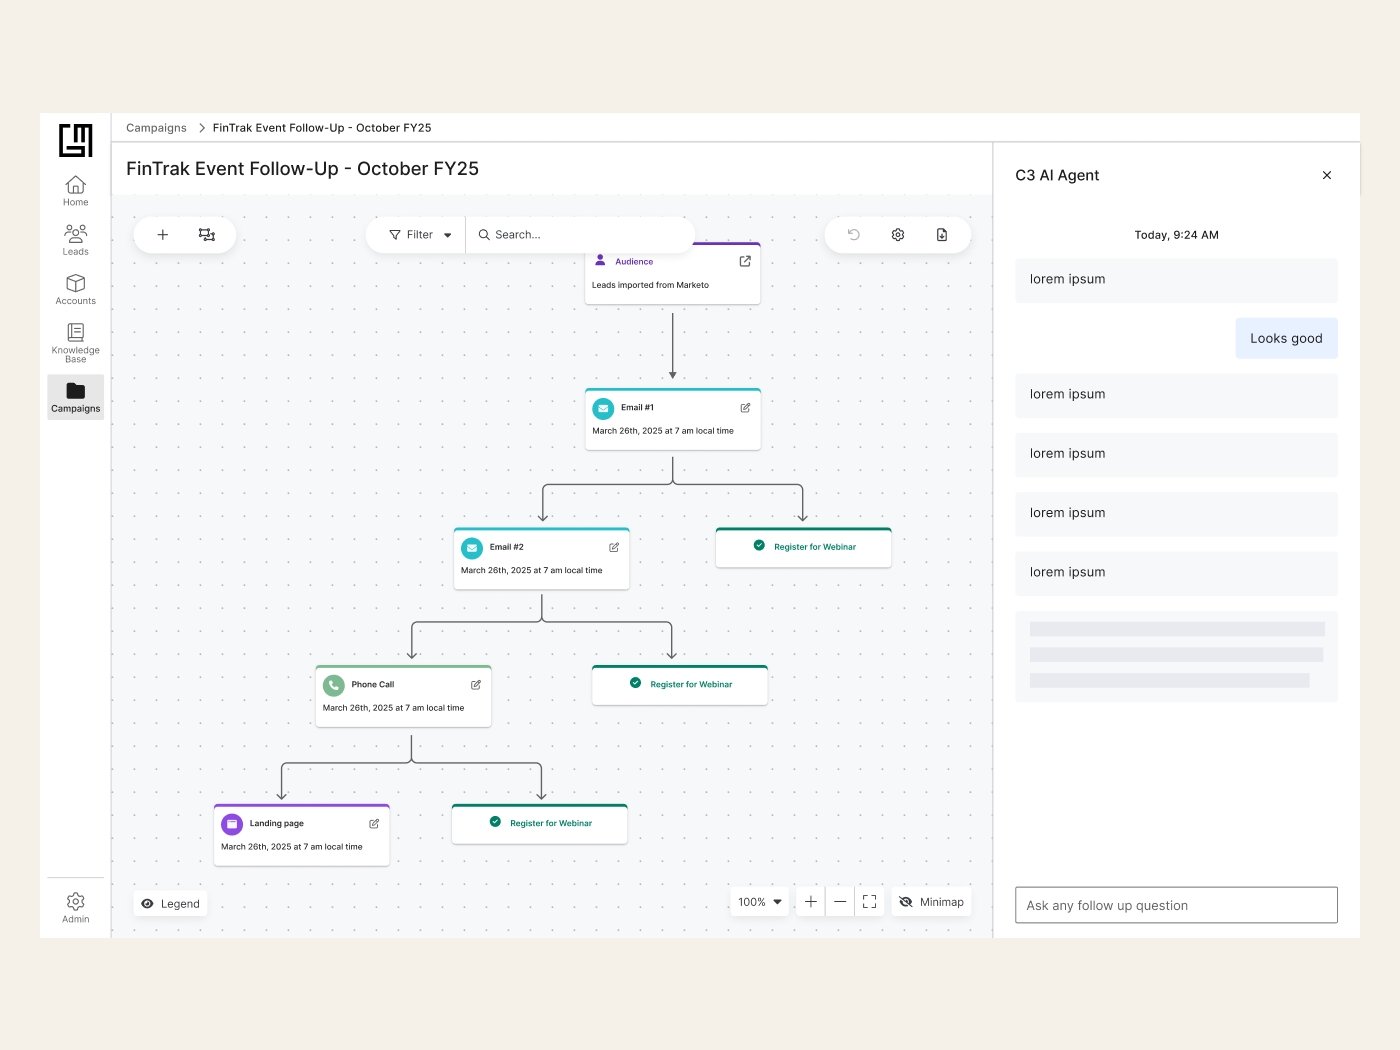Edit the Phone Call node
Screen dimensions: 1400x1050
tap(476, 685)
